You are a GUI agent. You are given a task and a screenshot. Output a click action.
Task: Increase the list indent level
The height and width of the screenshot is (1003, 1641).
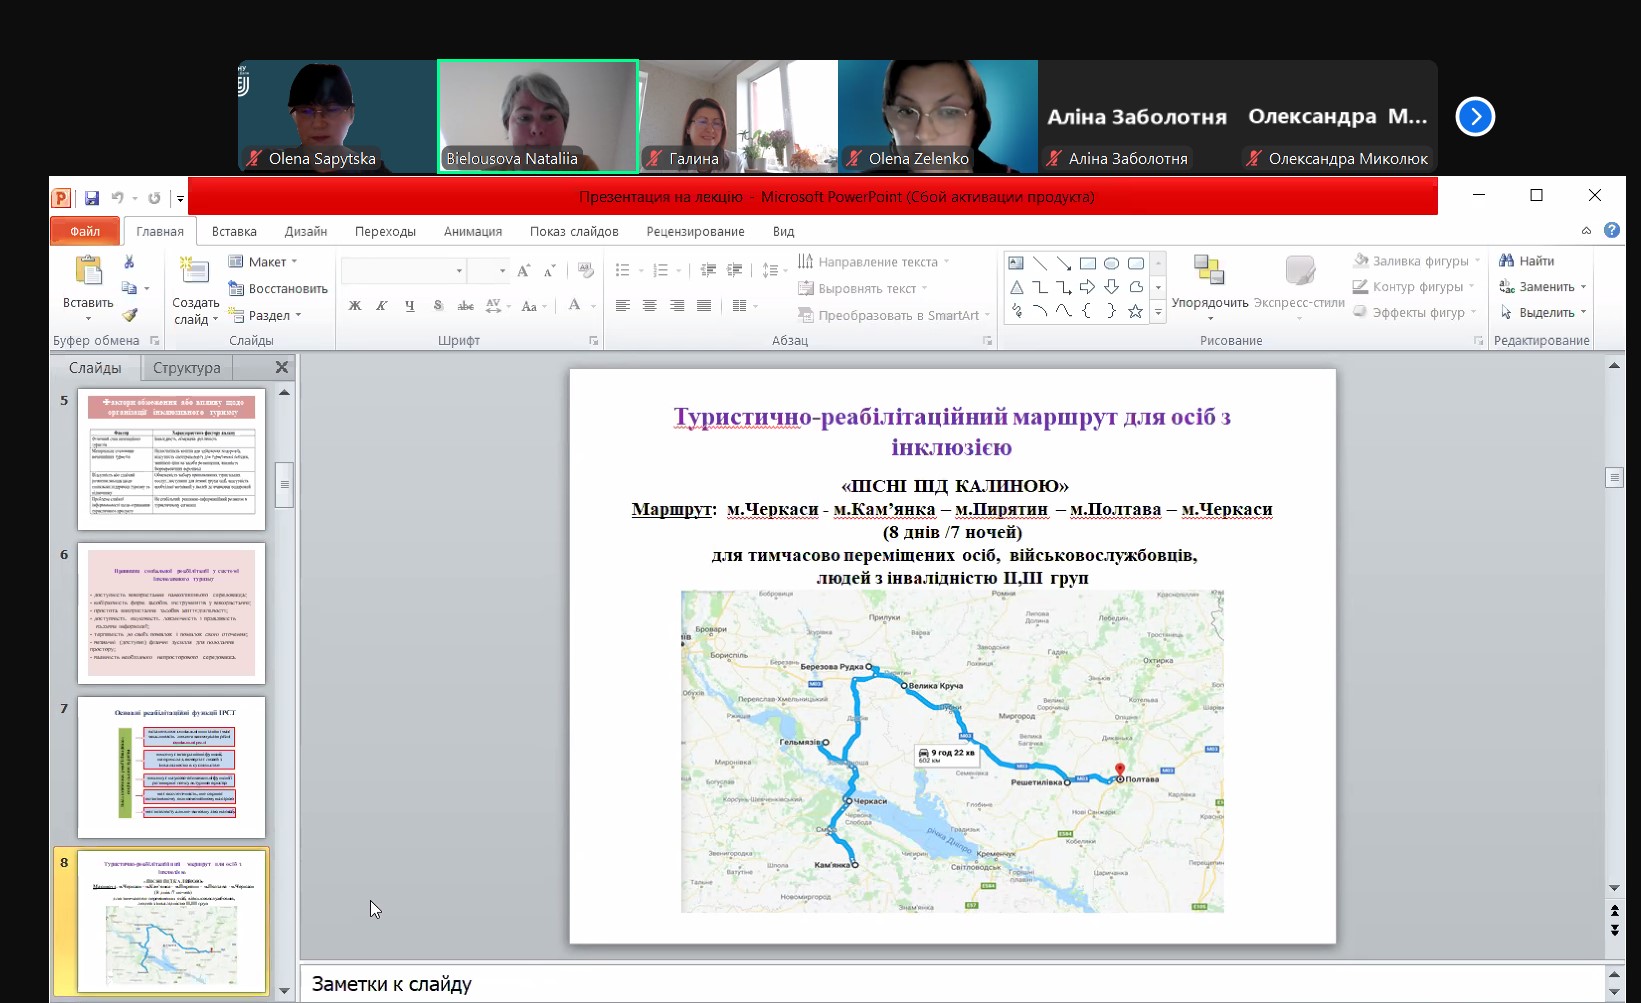click(x=734, y=270)
